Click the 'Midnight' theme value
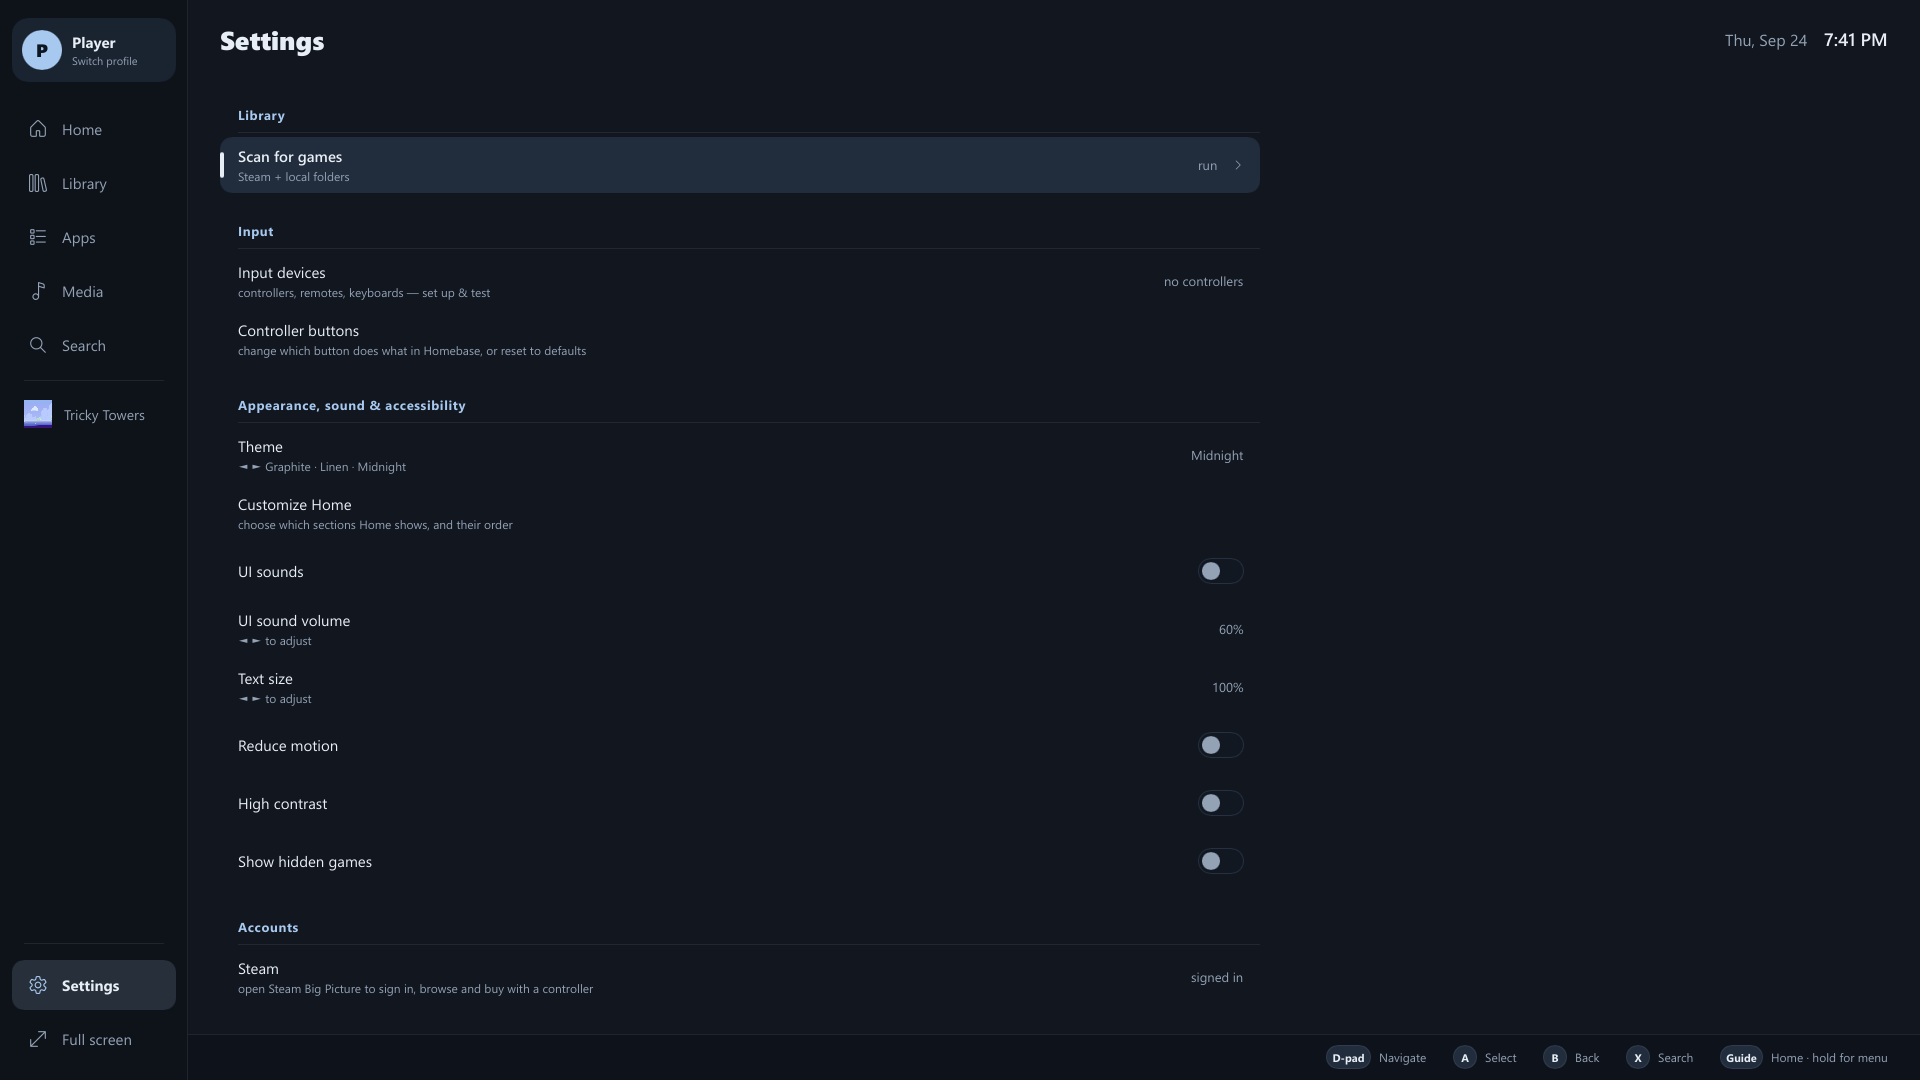 1217,455
